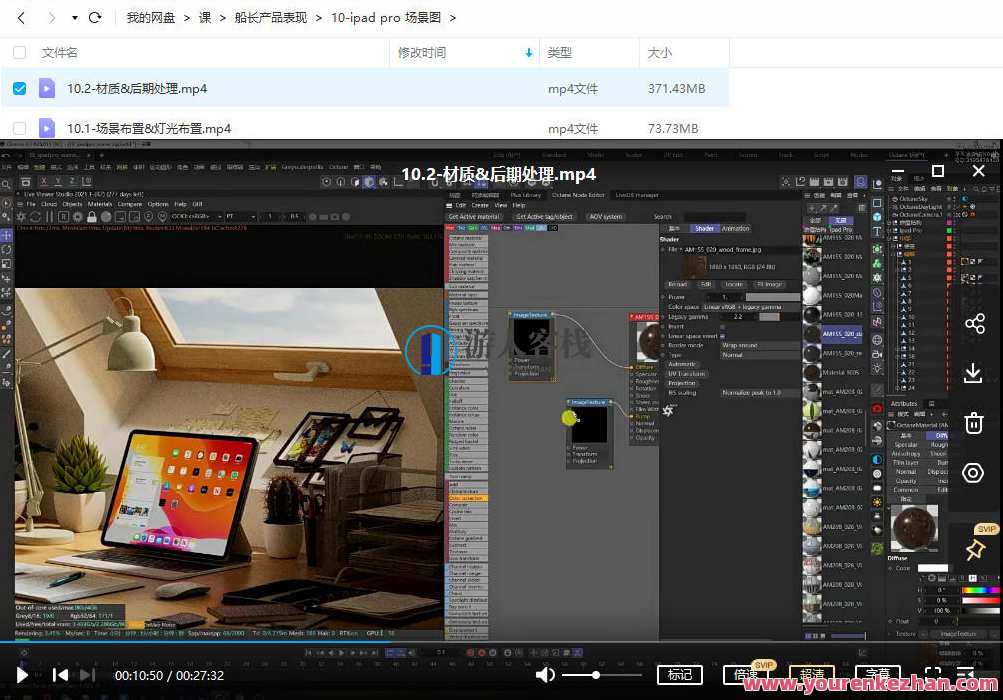This screenshot has height=700, width=1003.
Task: Uncheck the checkbox for 10.2-材质&后期处理.mp4
Action: click(19, 88)
